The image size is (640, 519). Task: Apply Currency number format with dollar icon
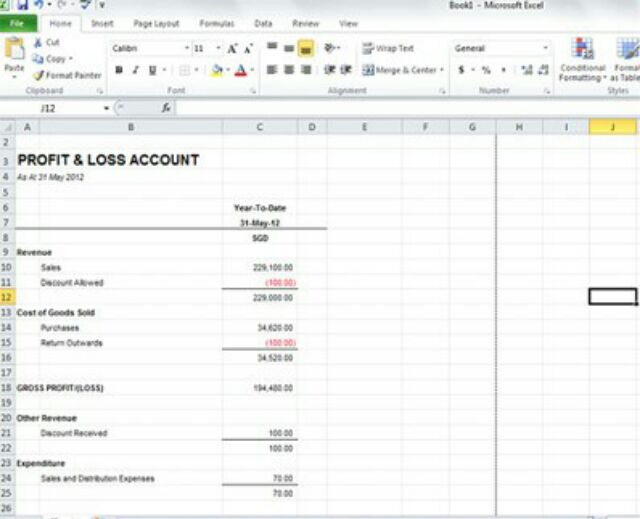pos(461,70)
